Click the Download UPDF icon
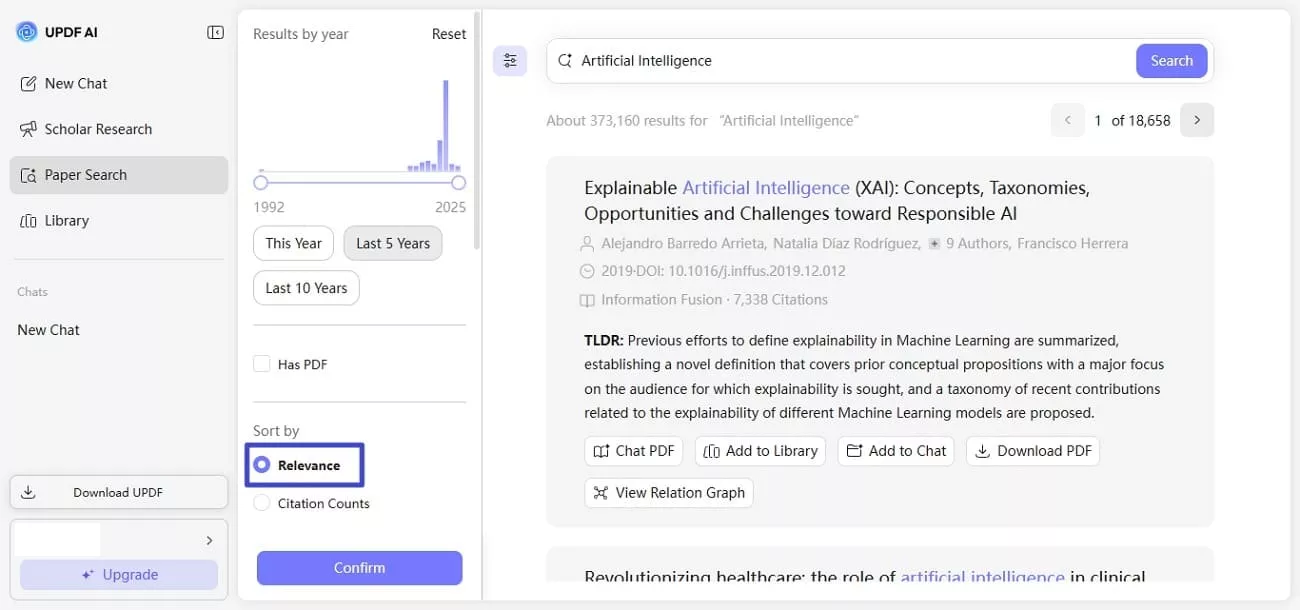The width and height of the screenshot is (1300, 610). tap(28, 491)
